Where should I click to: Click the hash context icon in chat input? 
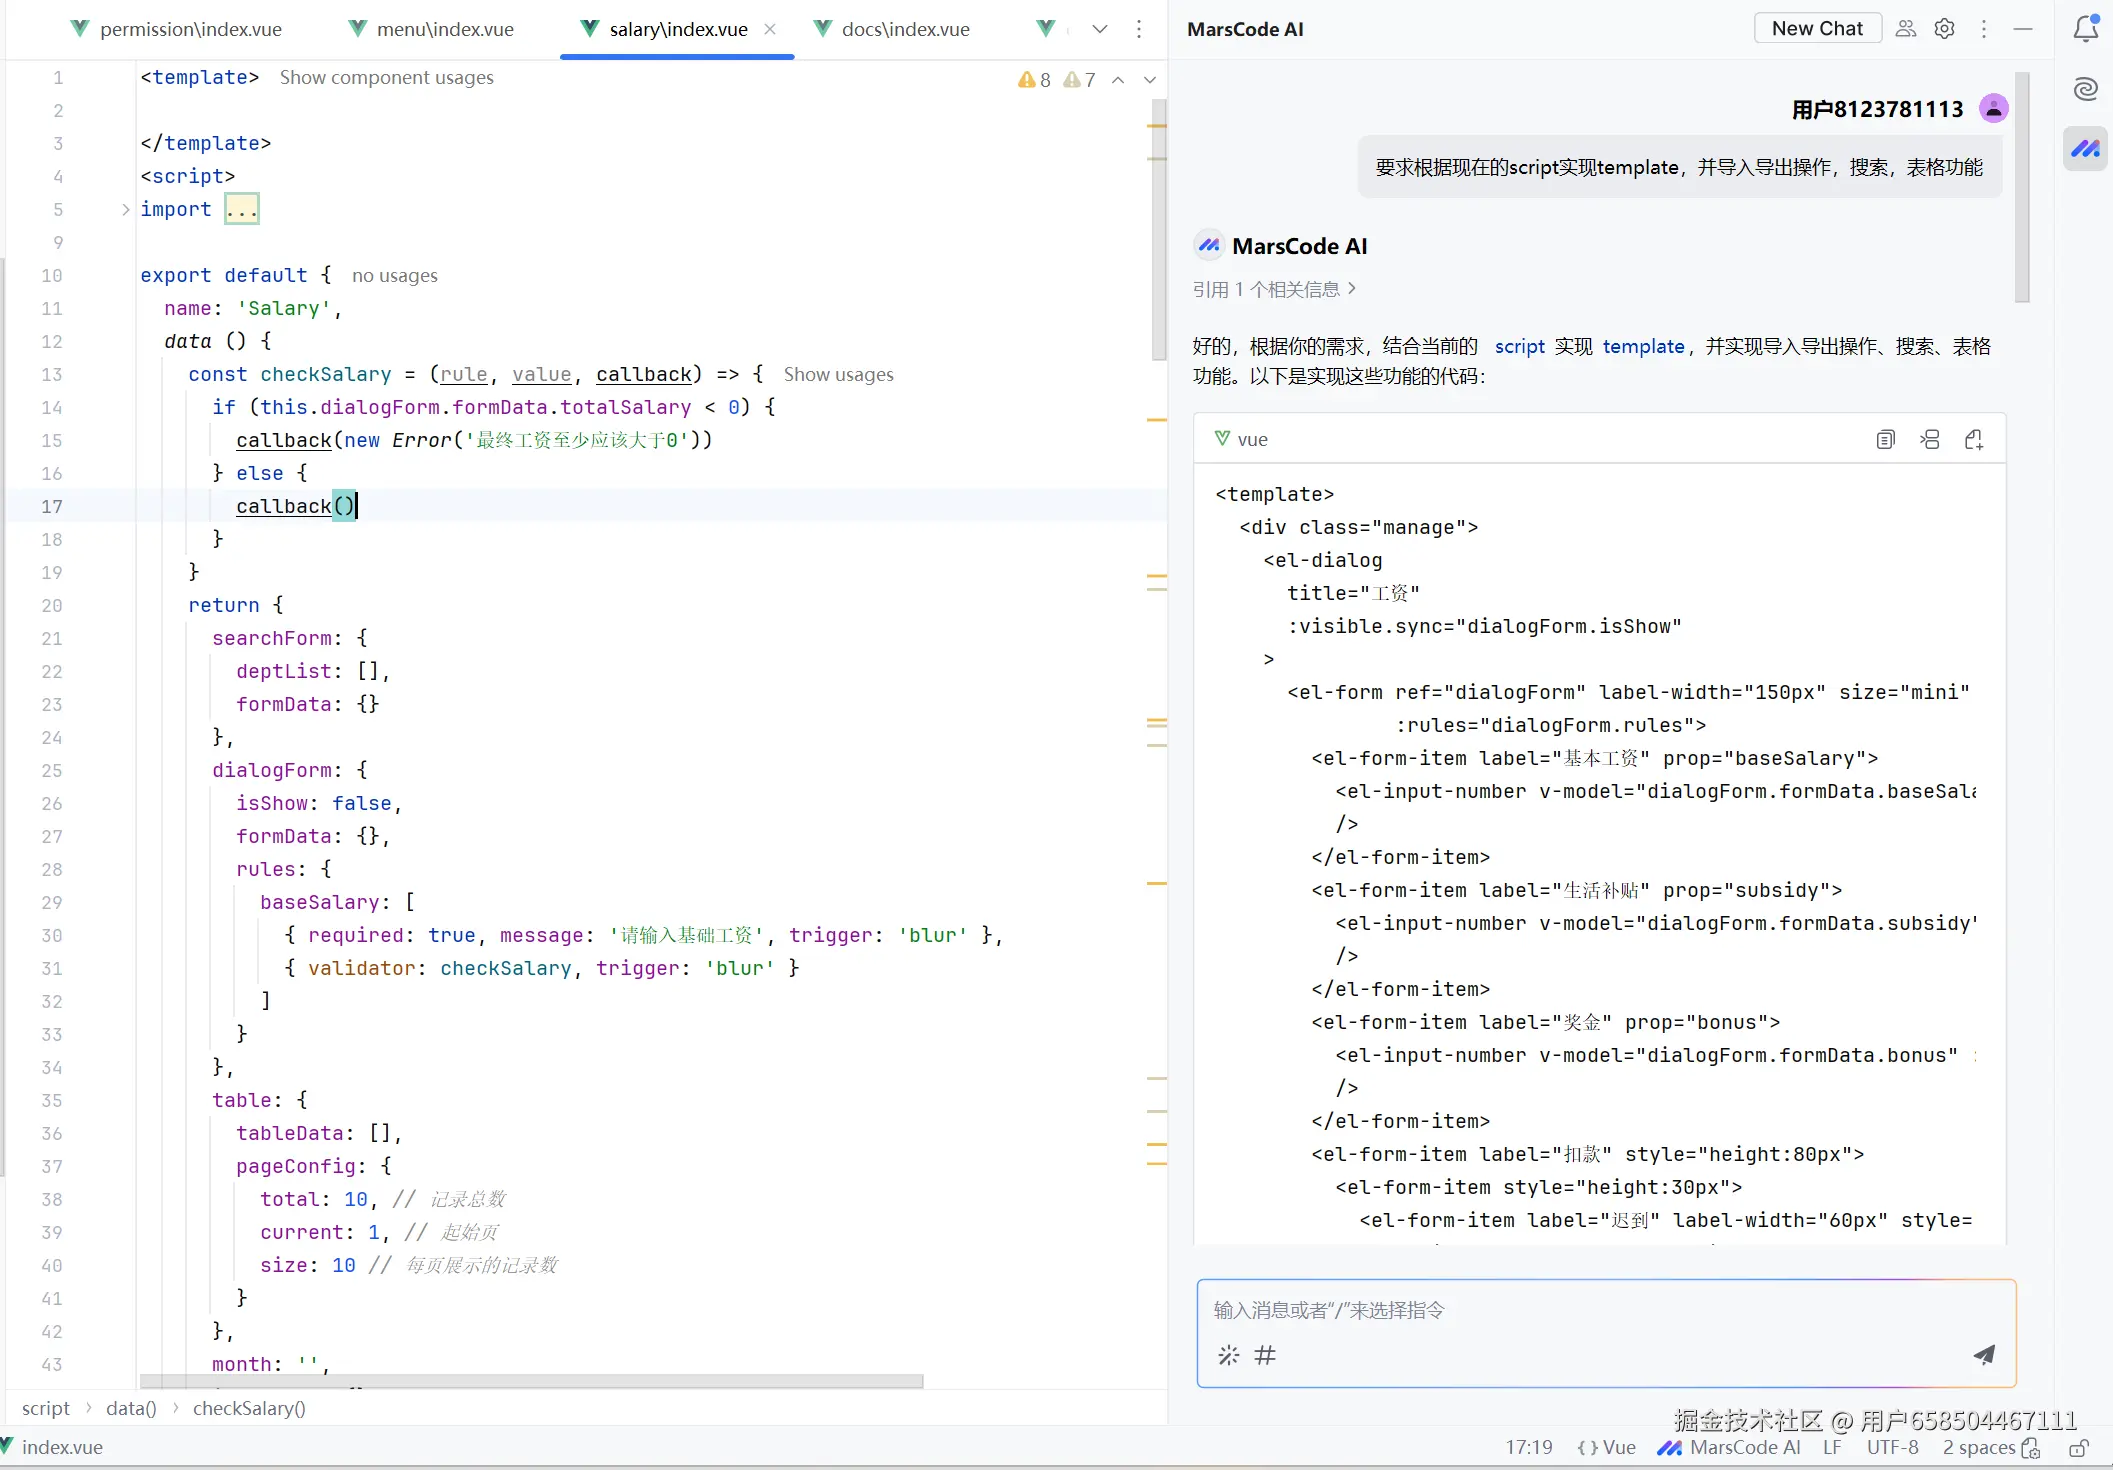[x=1265, y=1355]
